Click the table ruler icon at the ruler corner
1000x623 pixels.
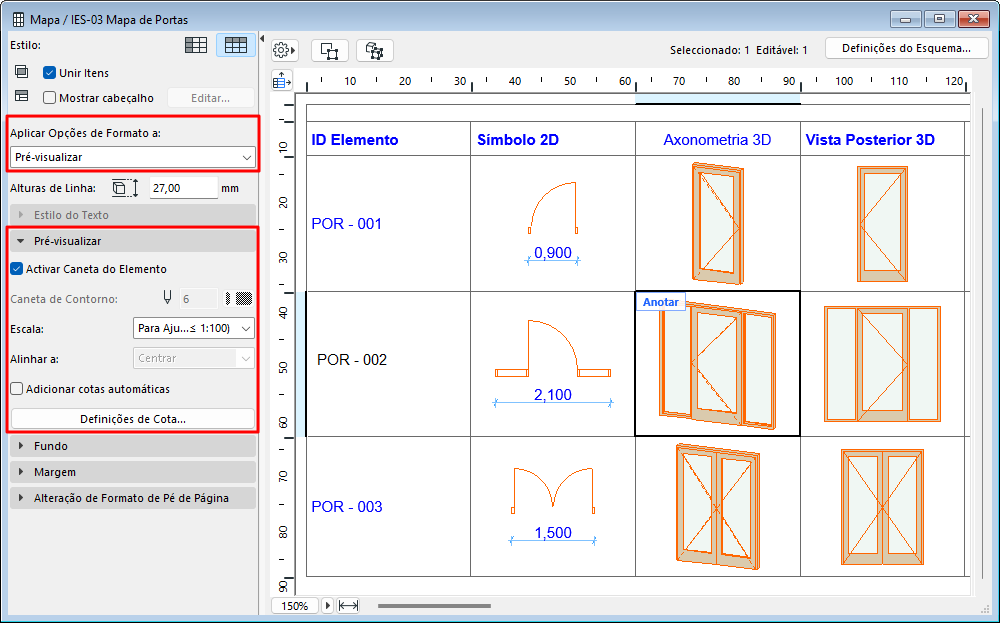pos(281,81)
